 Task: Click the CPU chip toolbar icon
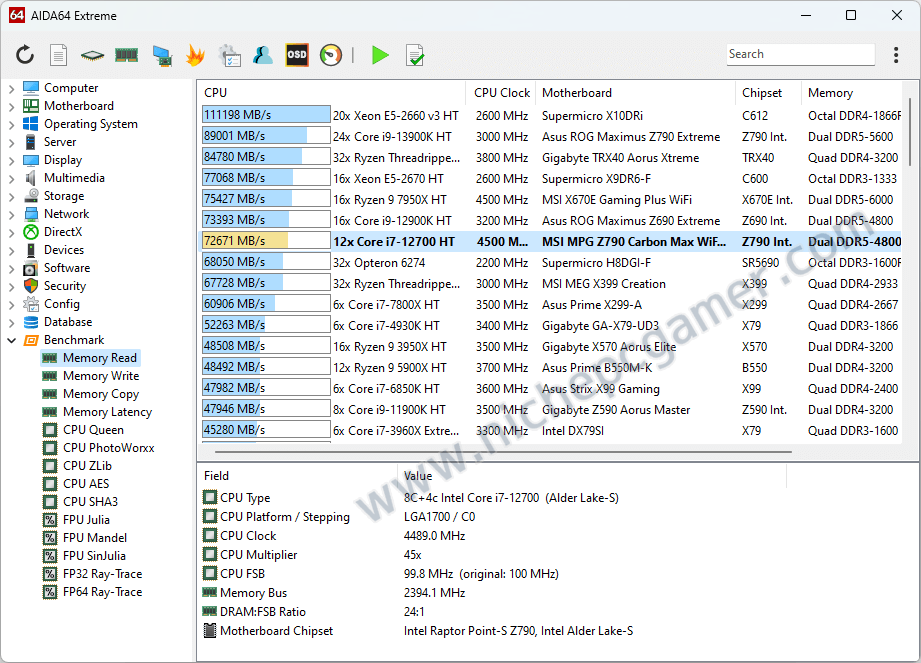pyautogui.click(x=92, y=55)
